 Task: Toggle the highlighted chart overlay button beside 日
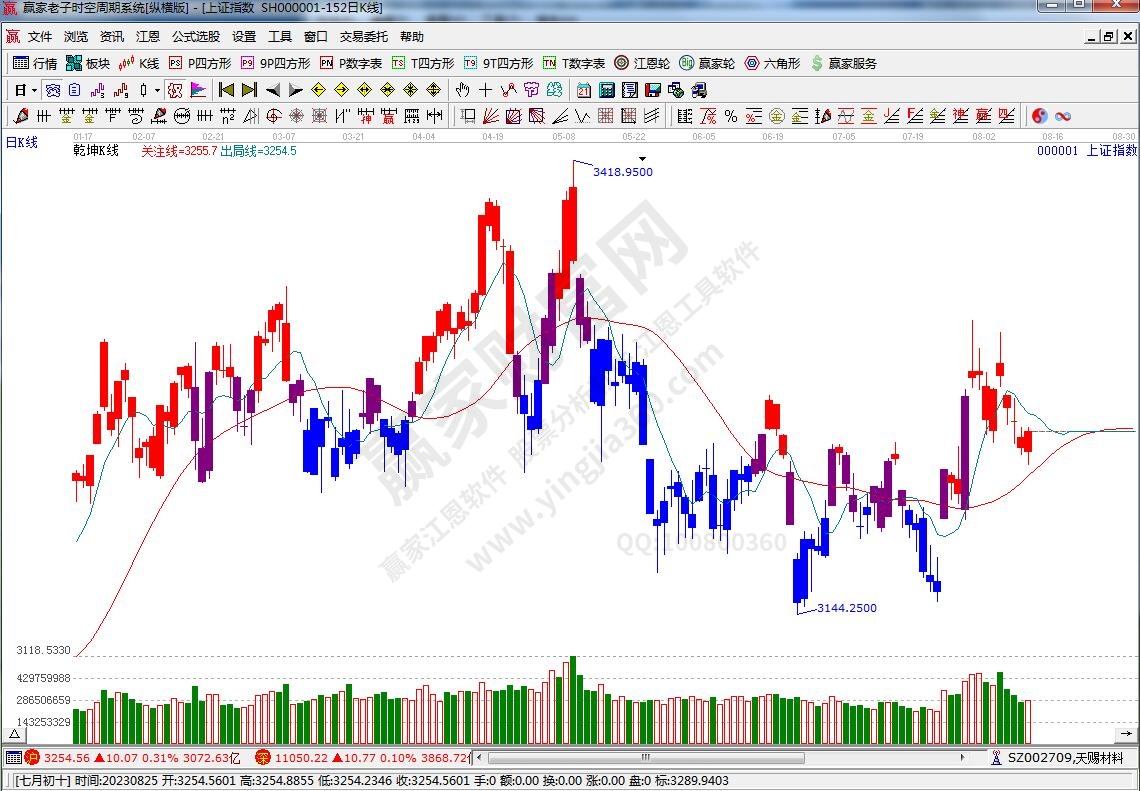pyautogui.click(x=52, y=90)
